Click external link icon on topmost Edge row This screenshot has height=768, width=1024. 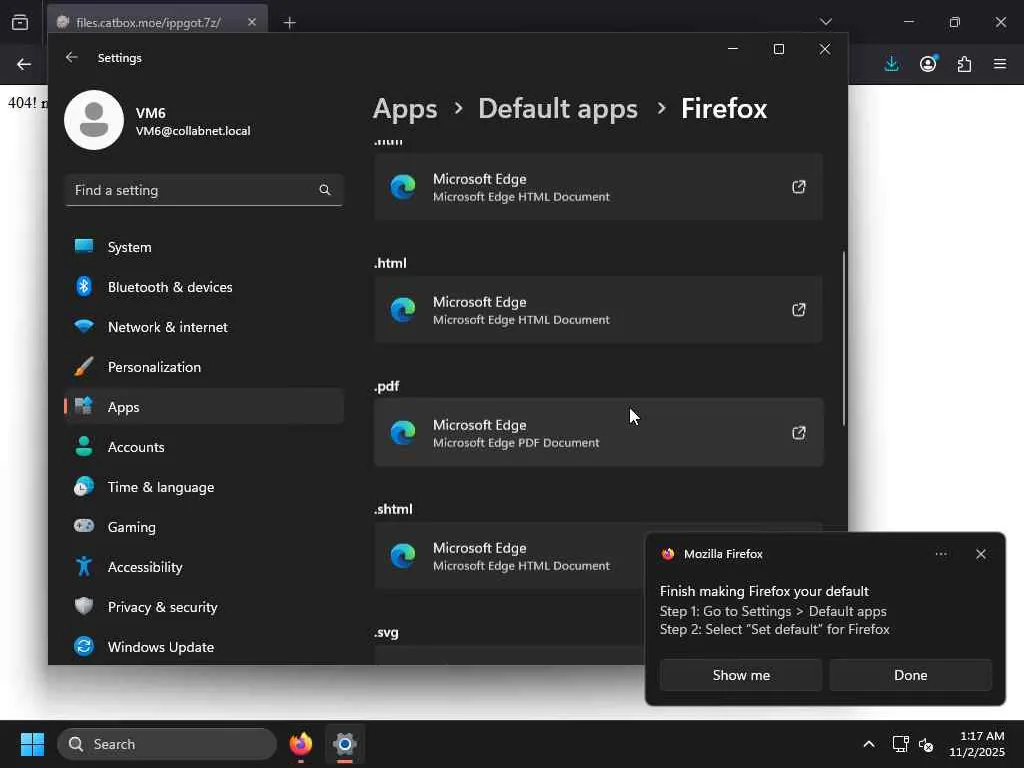(798, 187)
